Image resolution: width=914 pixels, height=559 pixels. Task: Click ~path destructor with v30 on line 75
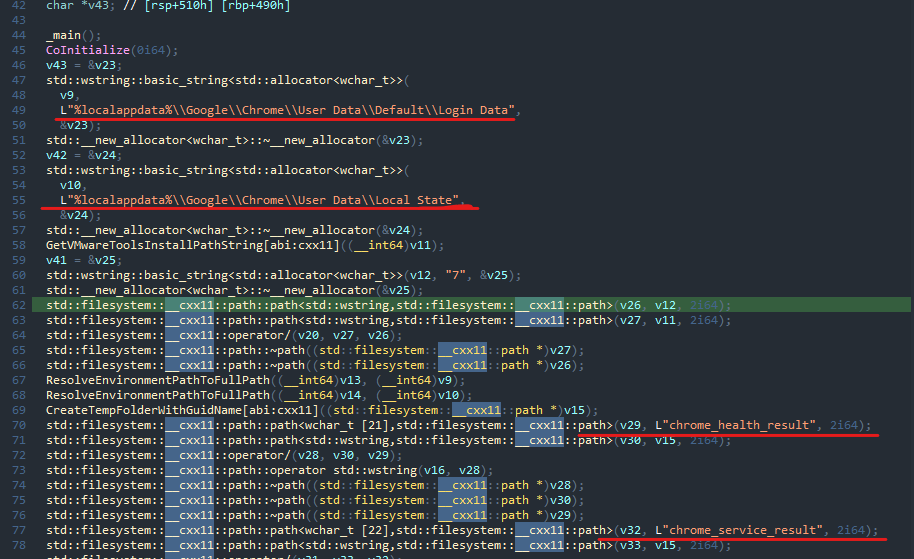coord(315,501)
